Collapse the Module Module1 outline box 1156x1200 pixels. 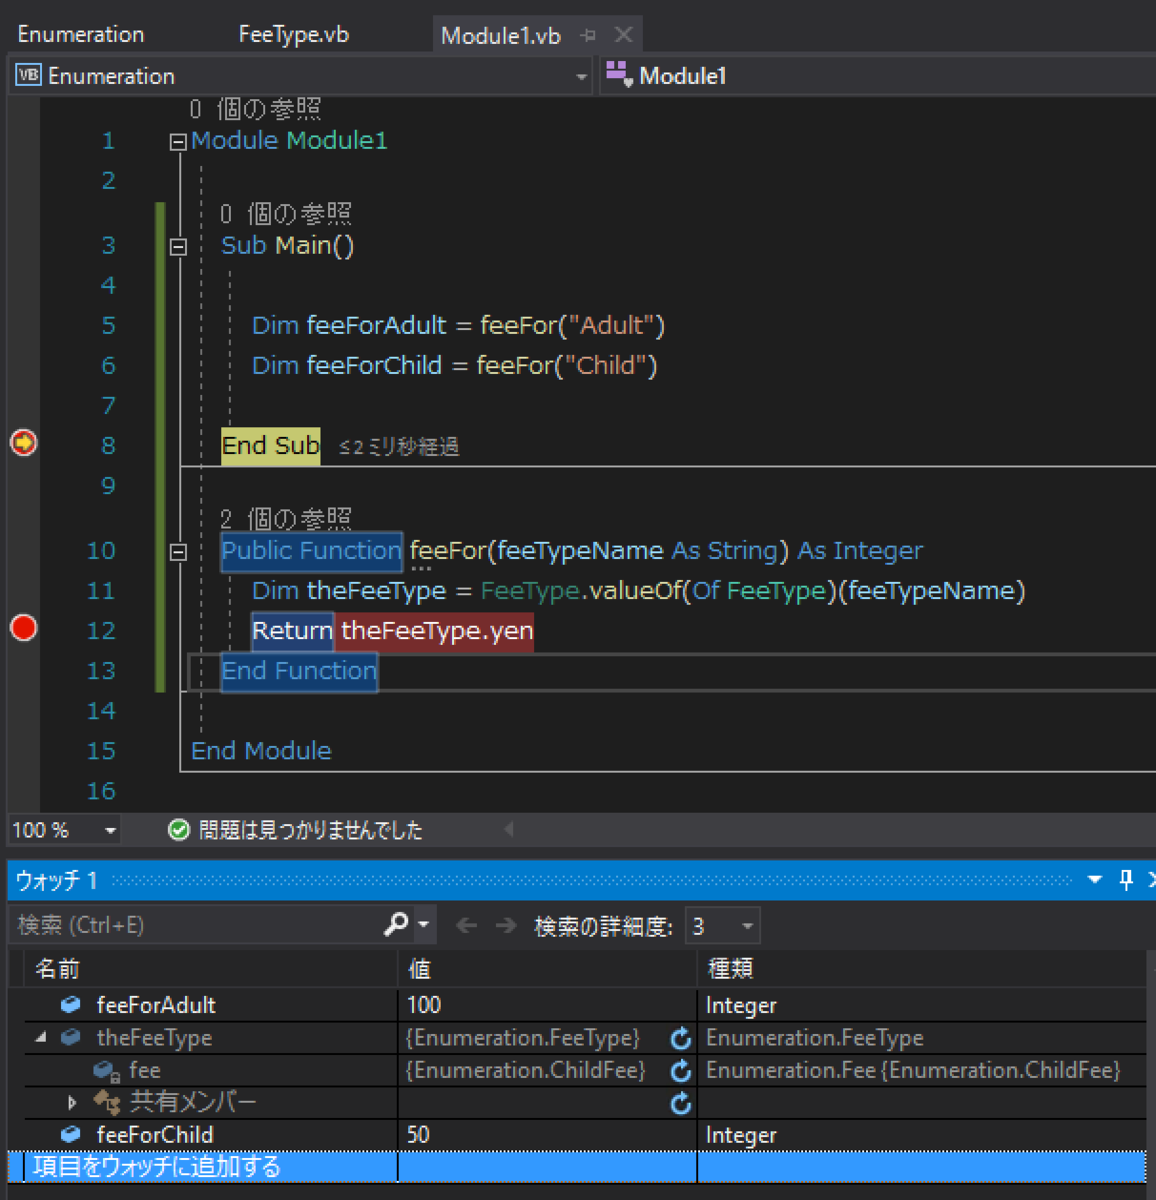pos(178,142)
